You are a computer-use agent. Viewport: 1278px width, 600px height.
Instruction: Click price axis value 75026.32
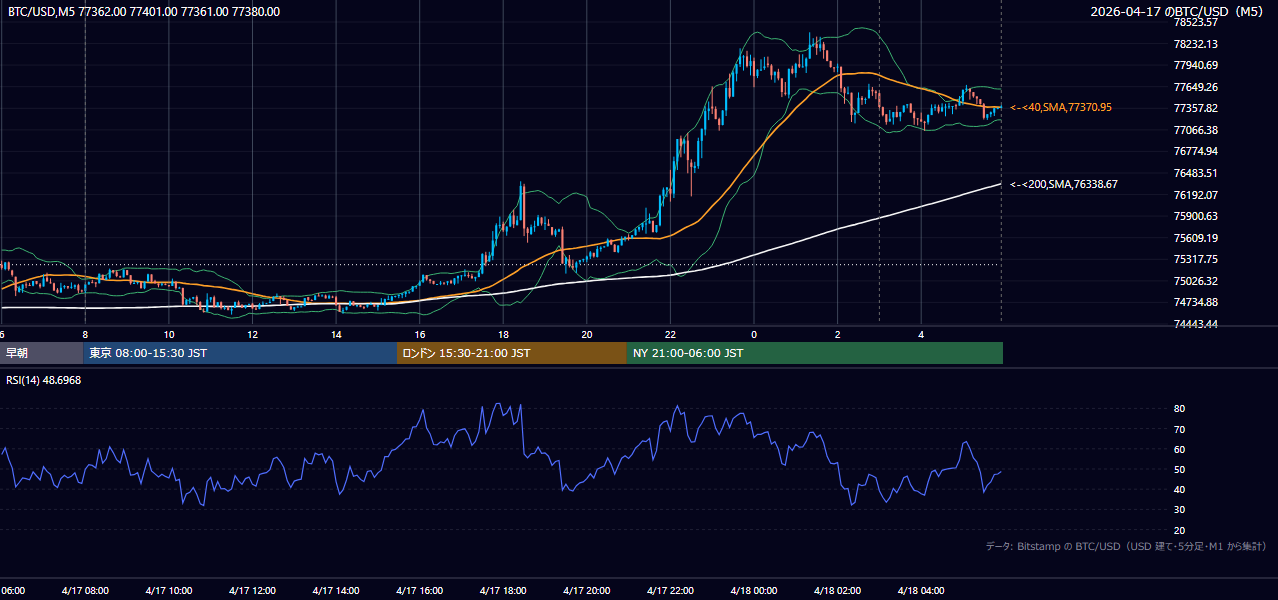[x=1195, y=281]
